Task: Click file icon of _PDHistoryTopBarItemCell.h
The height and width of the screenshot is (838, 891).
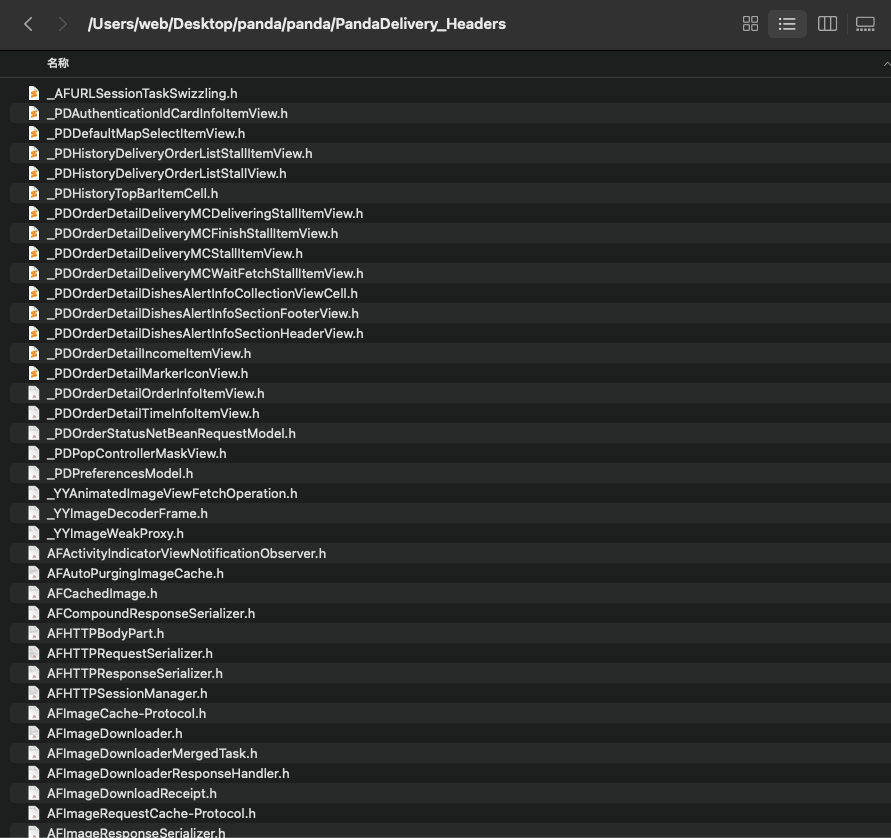Action: (x=34, y=193)
